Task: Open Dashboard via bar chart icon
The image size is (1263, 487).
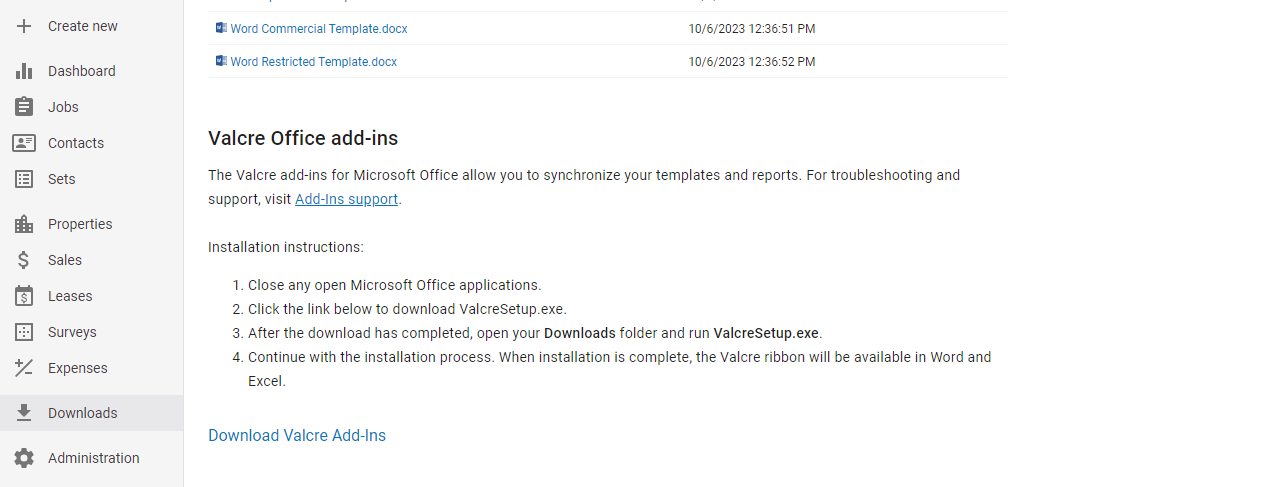Action: (24, 71)
